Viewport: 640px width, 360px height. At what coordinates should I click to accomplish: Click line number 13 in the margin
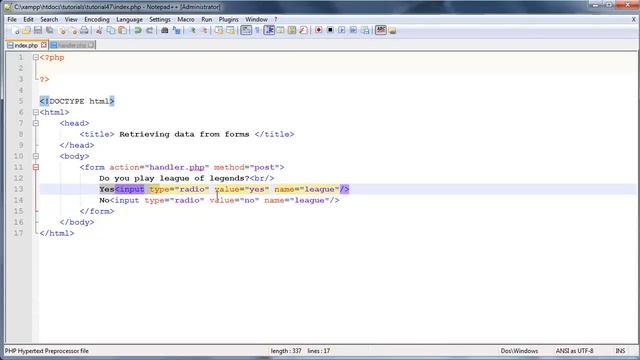tap(19, 189)
